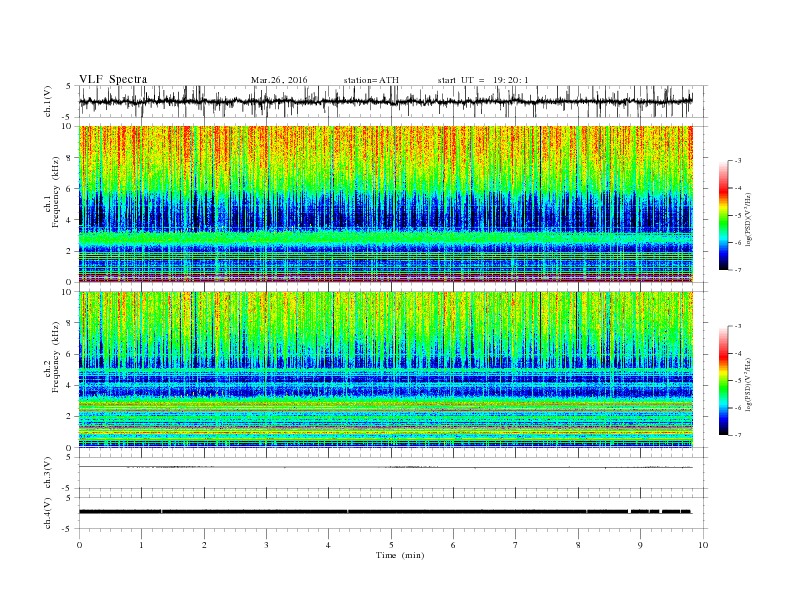This screenshot has width=792, height=612.
Task: Click the '-7' tick on ch.1 colorbar
Action: [737, 270]
